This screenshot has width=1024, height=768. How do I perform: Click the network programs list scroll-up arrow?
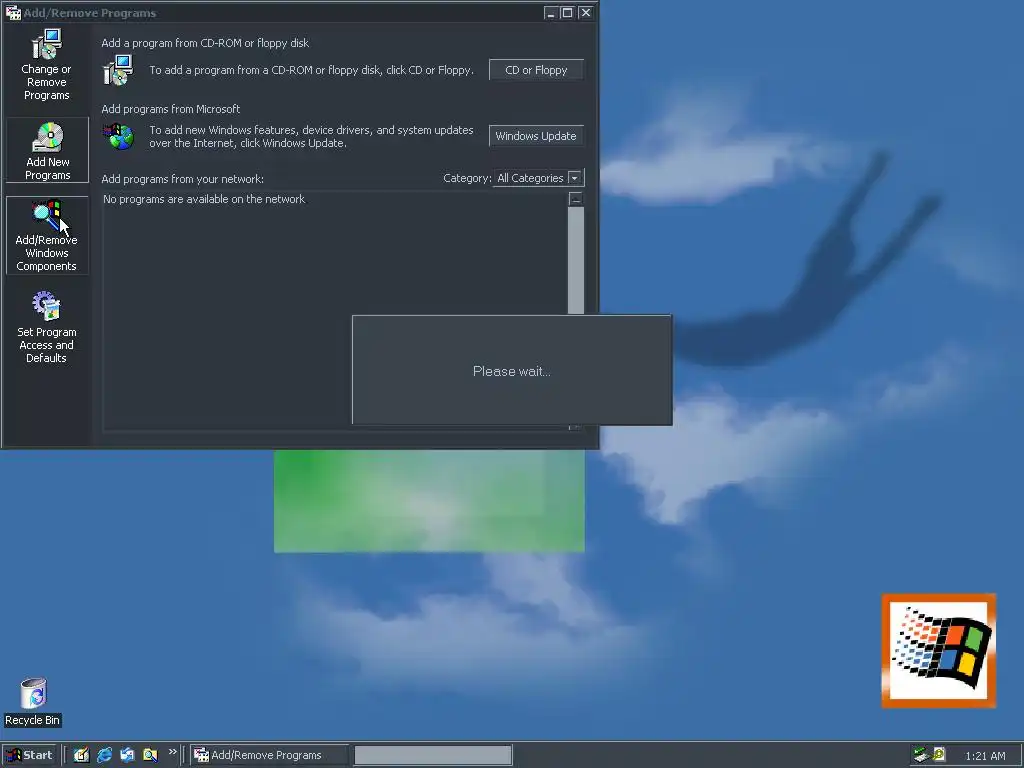[x=575, y=199]
